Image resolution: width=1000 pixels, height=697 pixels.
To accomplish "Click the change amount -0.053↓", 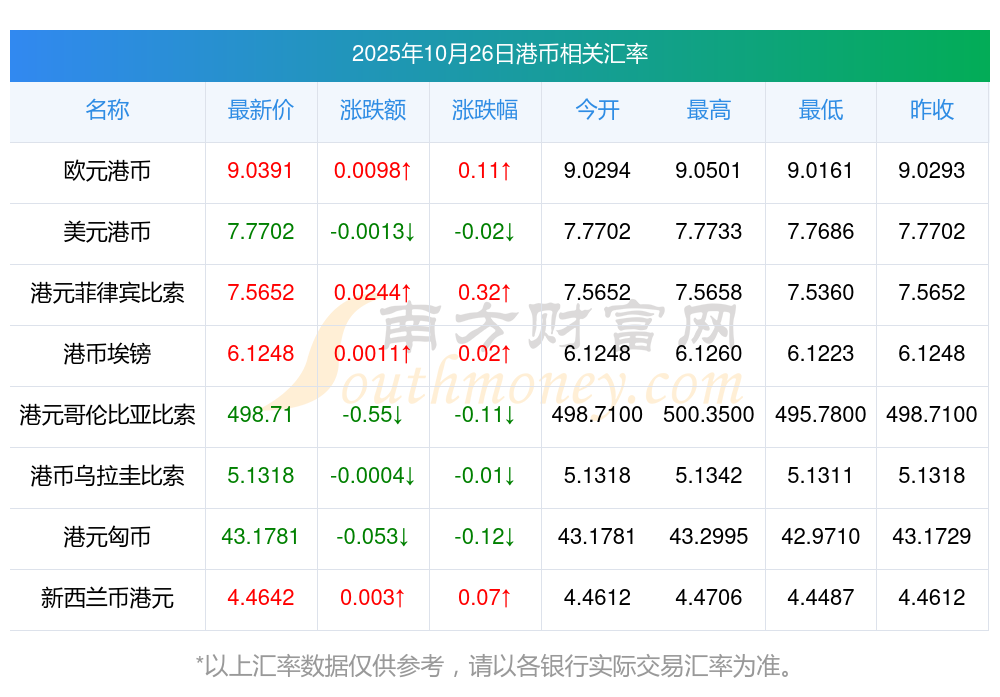I will pyautogui.click(x=373, y=536).
